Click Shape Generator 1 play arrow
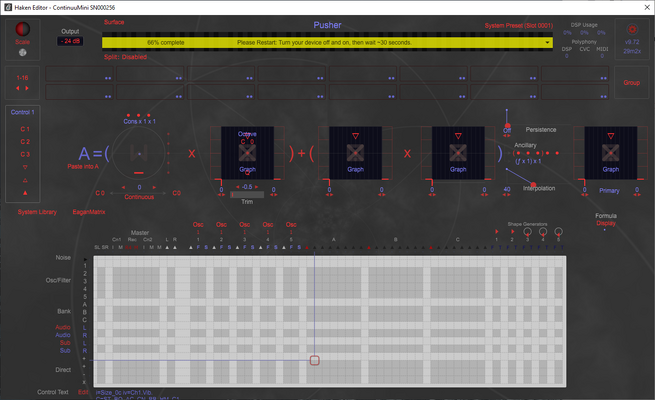The width and height of the screenshot is (655, 400). [497, 231]
